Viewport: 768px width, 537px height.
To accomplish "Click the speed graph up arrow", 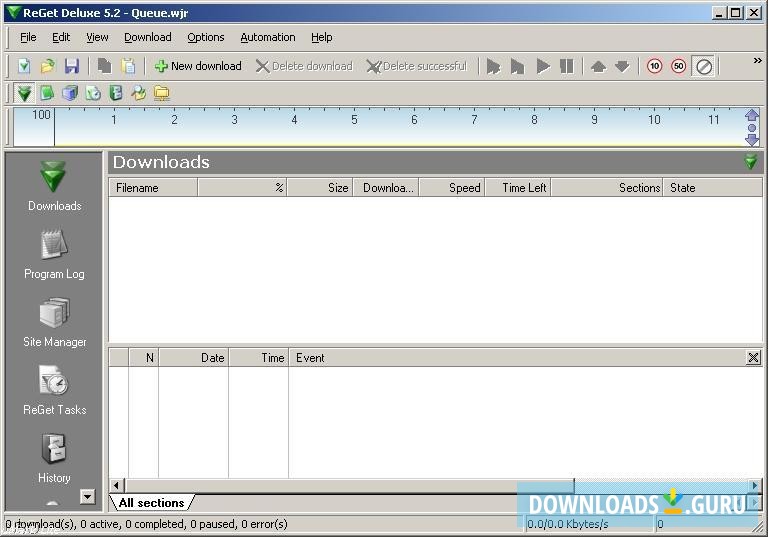I will click(x=752, y=116).
